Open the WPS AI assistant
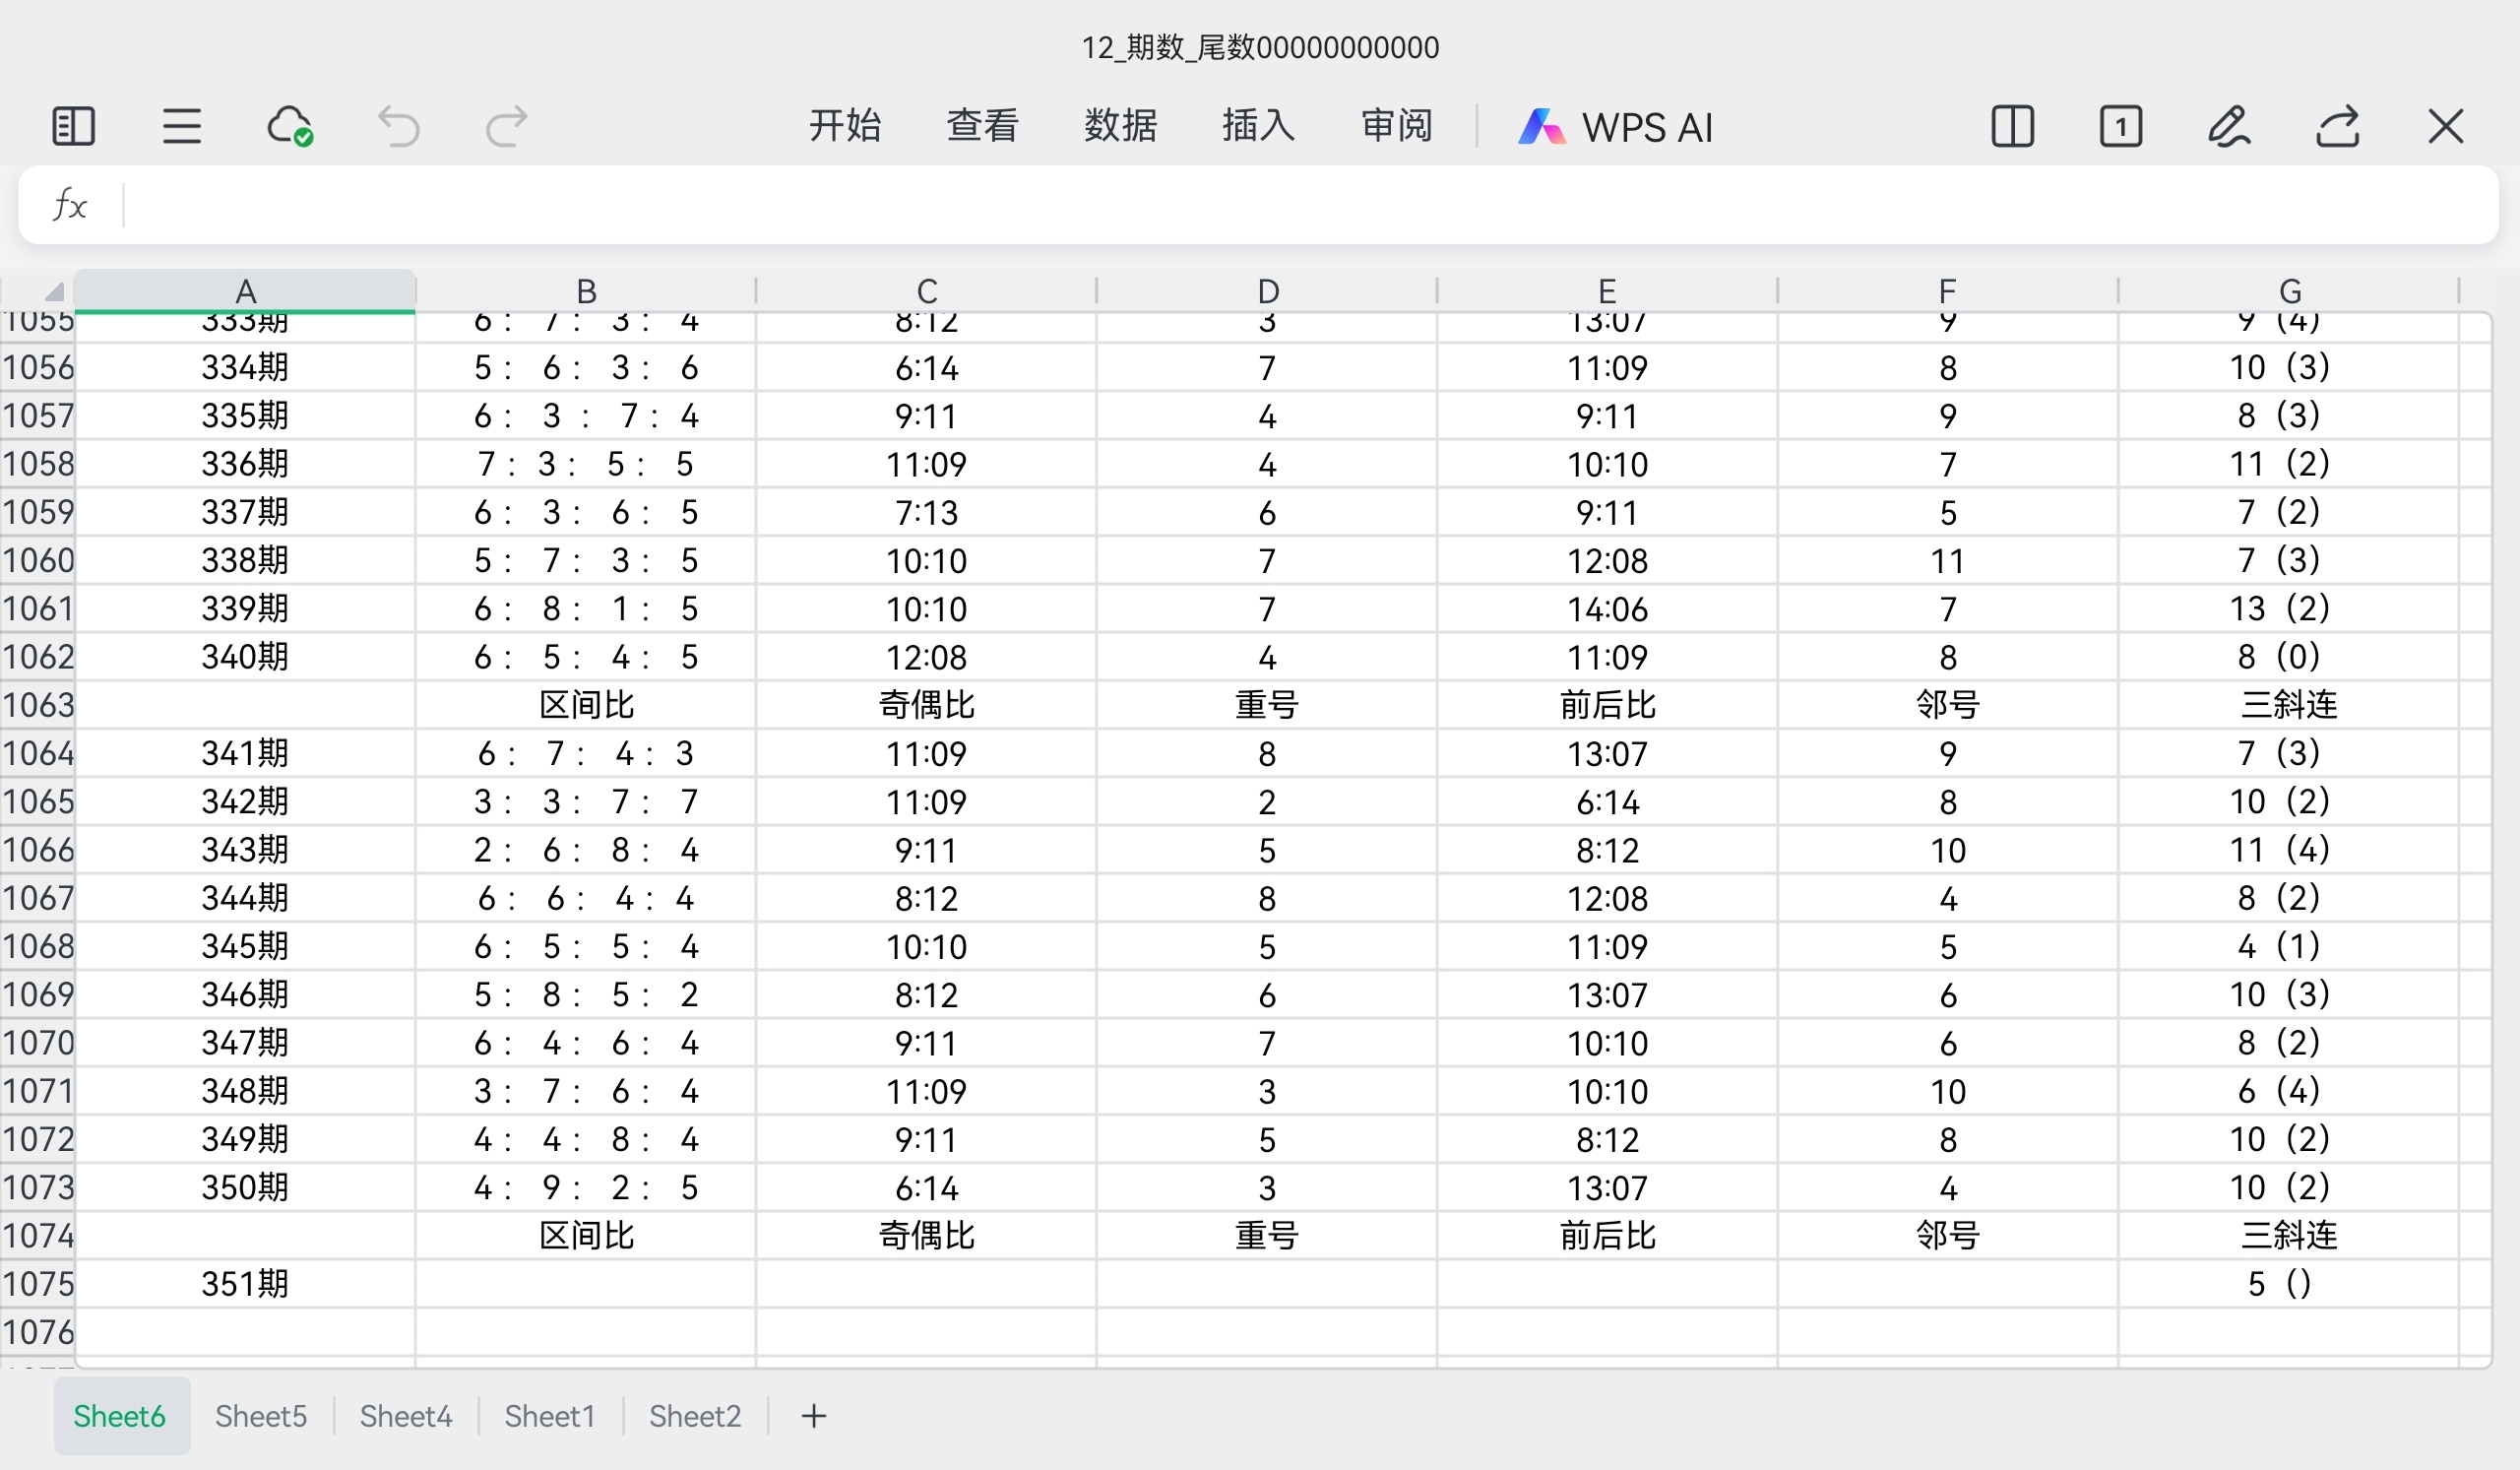 tap(1616, 127)
